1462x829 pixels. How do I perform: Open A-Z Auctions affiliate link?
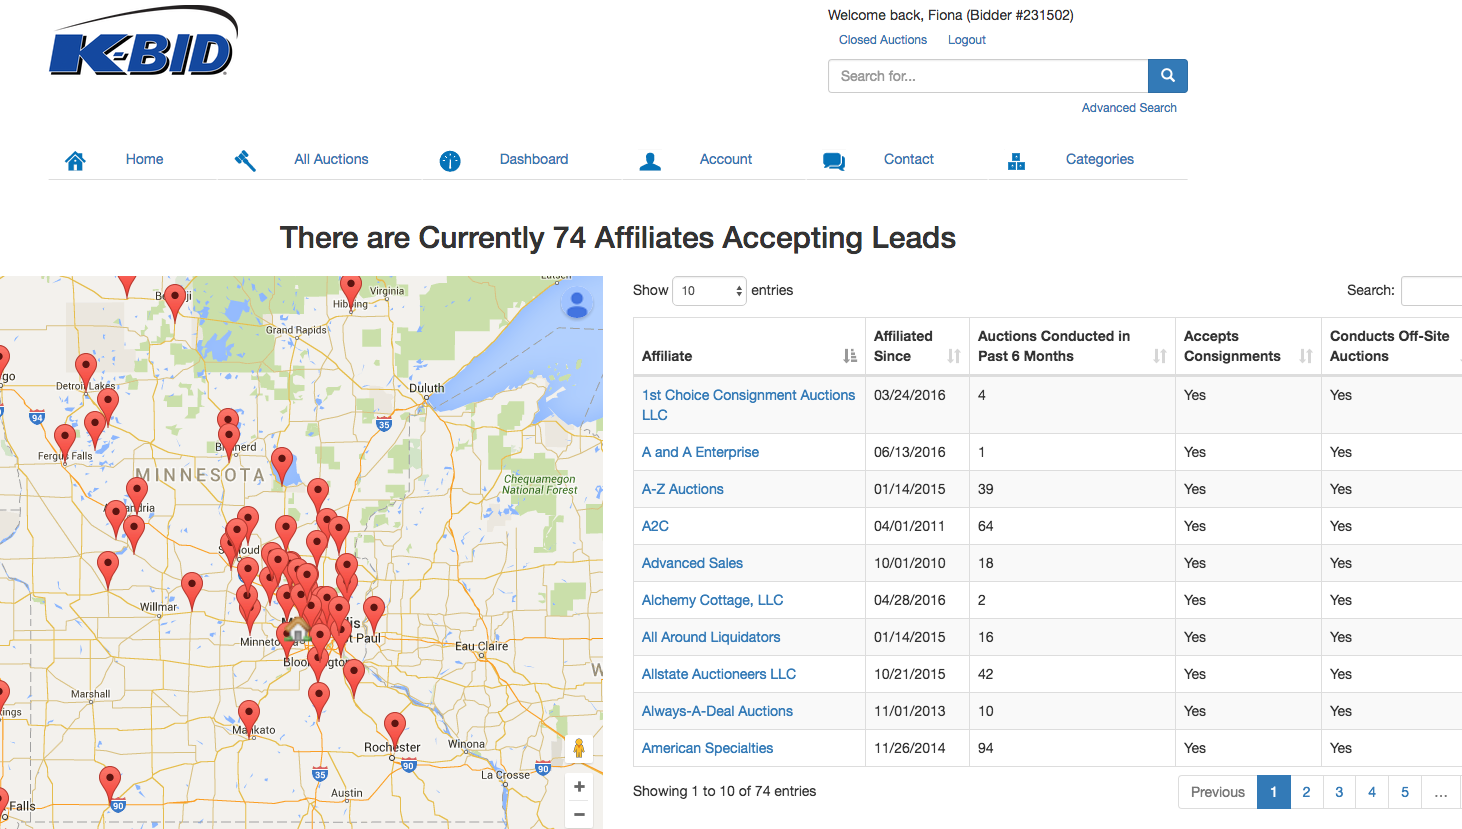pyautogui.click(x=682, y=489)
